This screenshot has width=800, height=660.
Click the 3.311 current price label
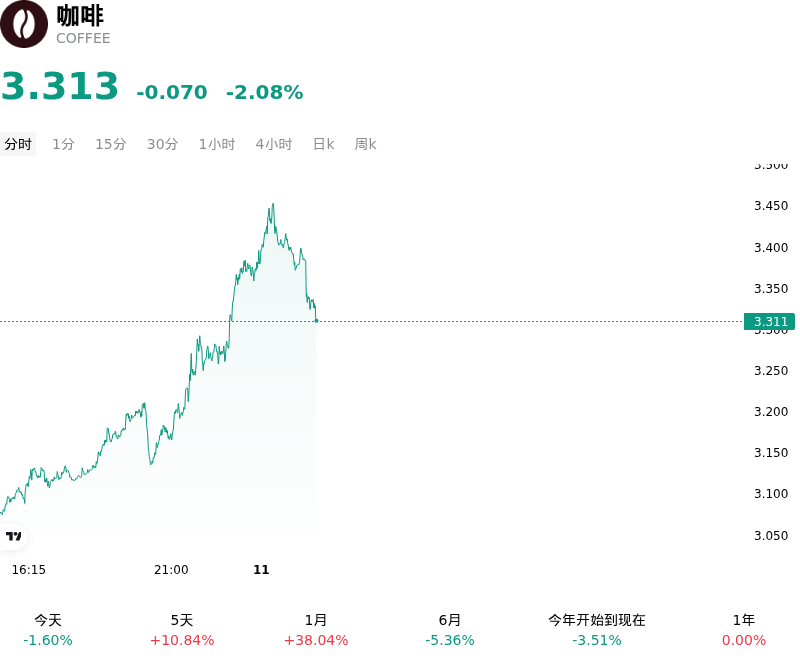(x=770, y=321)
